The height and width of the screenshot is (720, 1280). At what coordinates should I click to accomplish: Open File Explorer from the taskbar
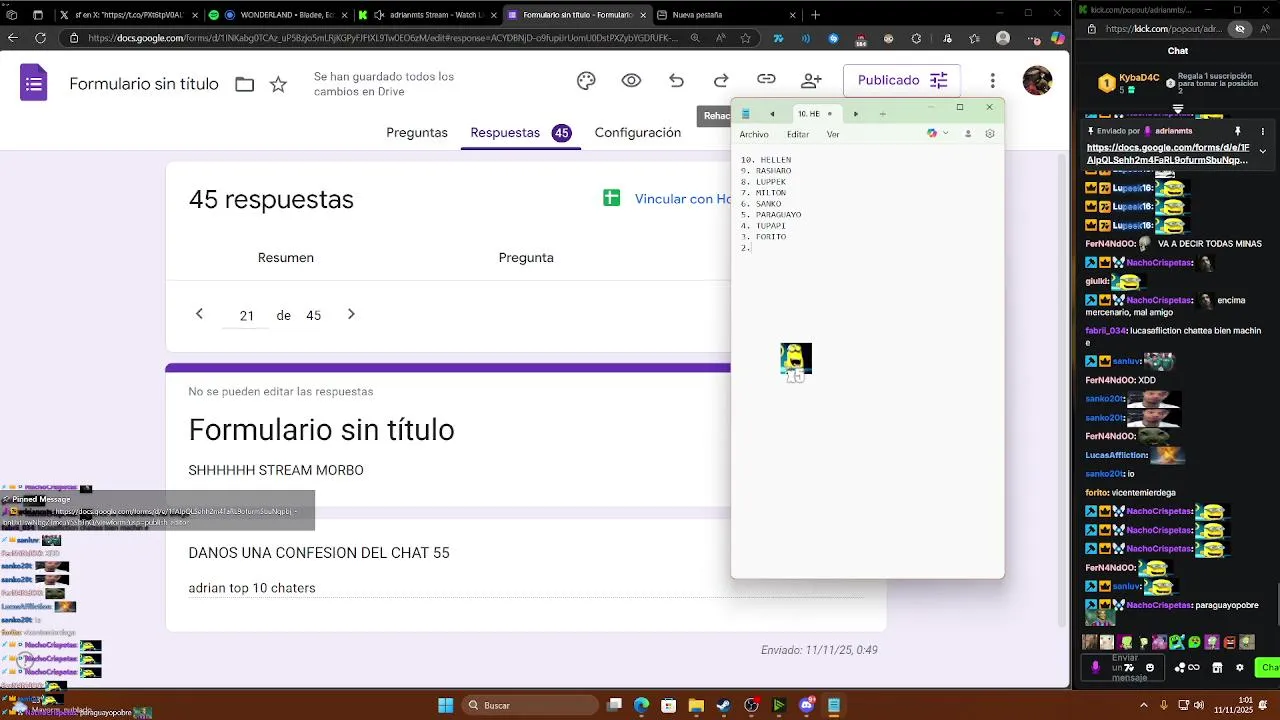point(696,705)
